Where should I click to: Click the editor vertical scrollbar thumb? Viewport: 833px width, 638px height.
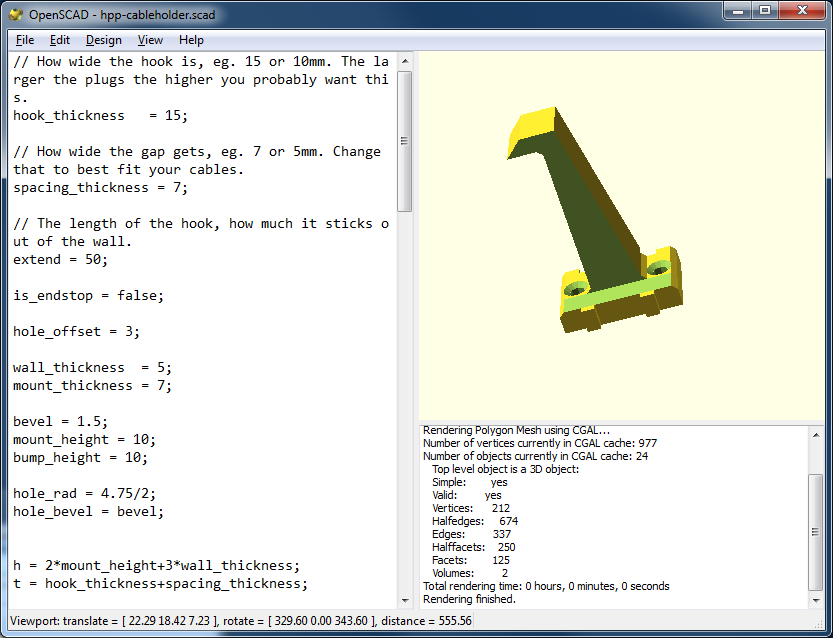(405, 141)
